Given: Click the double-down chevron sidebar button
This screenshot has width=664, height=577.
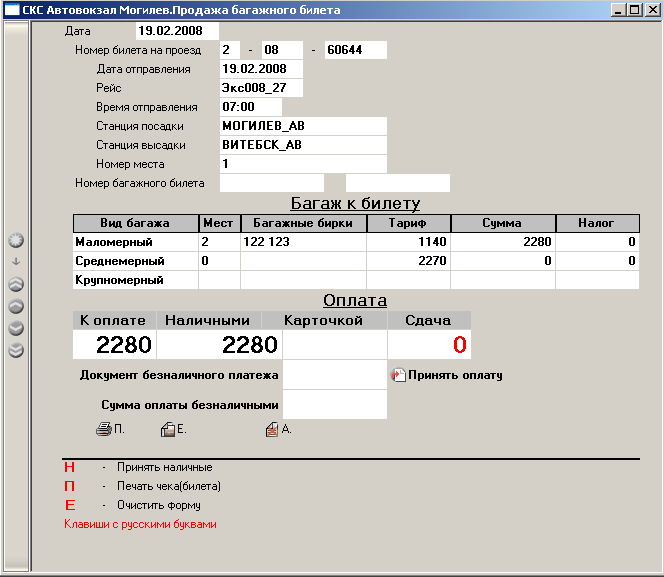Looking at the screenshot, I should 16,350.
